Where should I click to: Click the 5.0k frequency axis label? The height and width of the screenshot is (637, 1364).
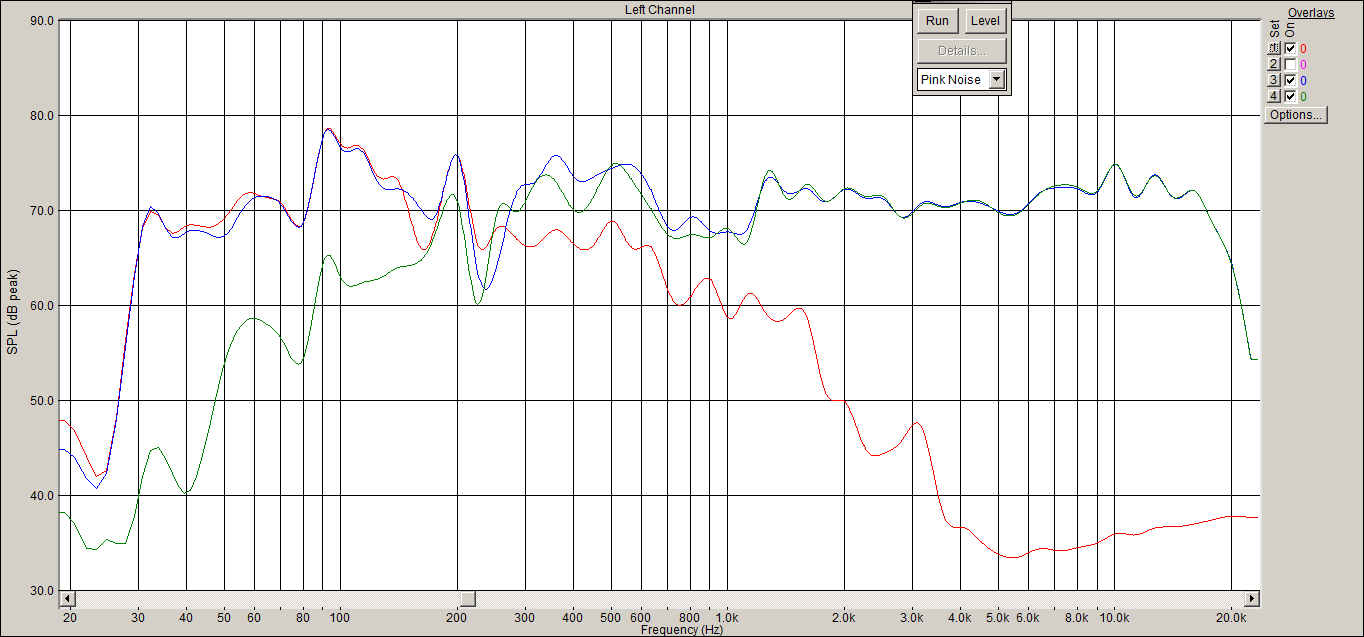click(x=998, y=618)
